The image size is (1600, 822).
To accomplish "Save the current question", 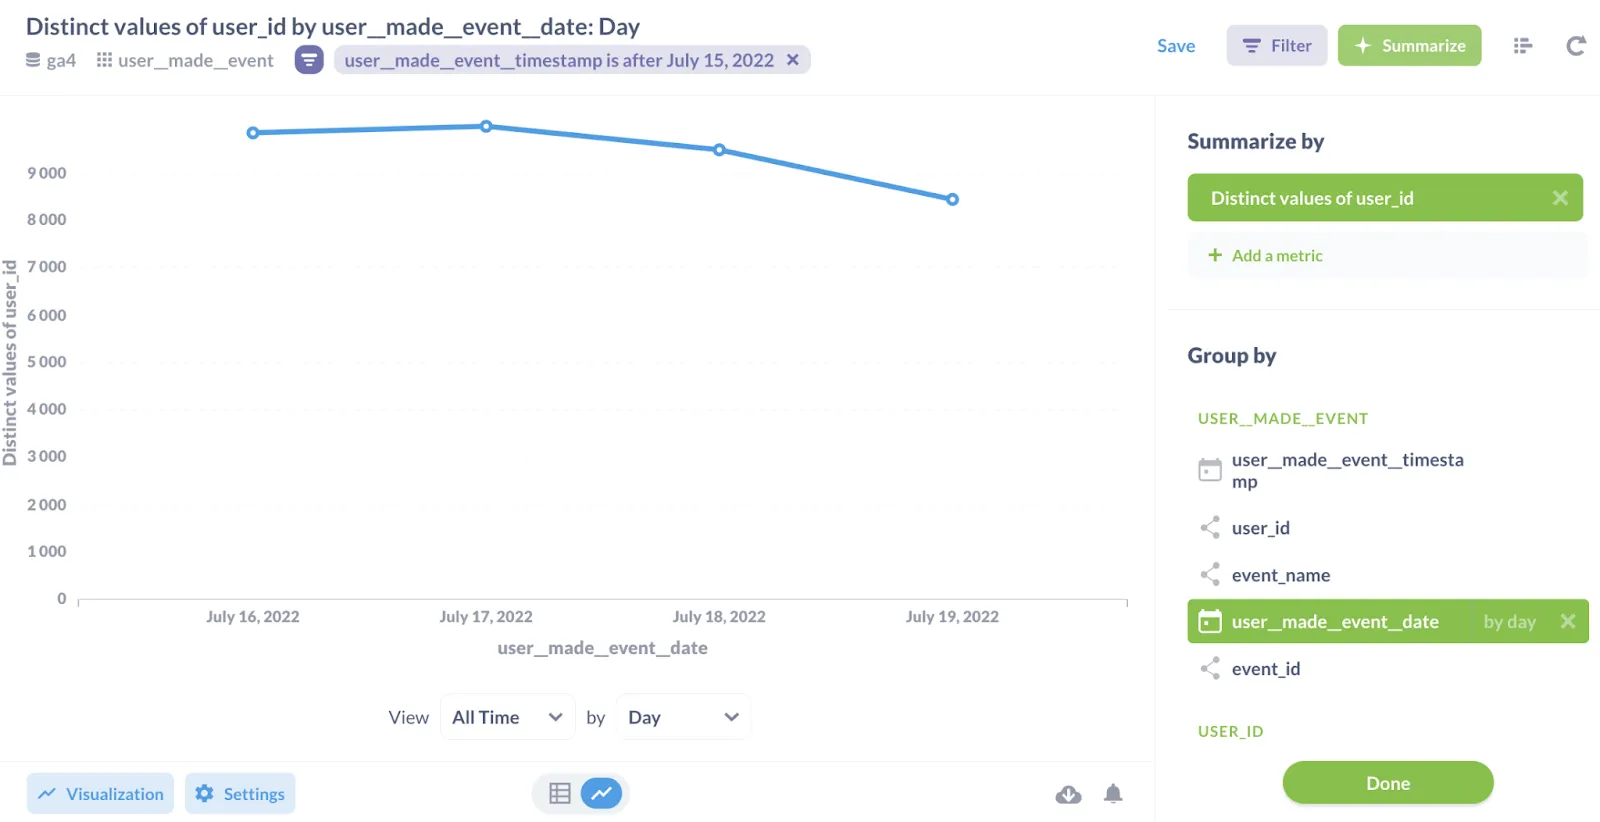I will click(1175, 45).
